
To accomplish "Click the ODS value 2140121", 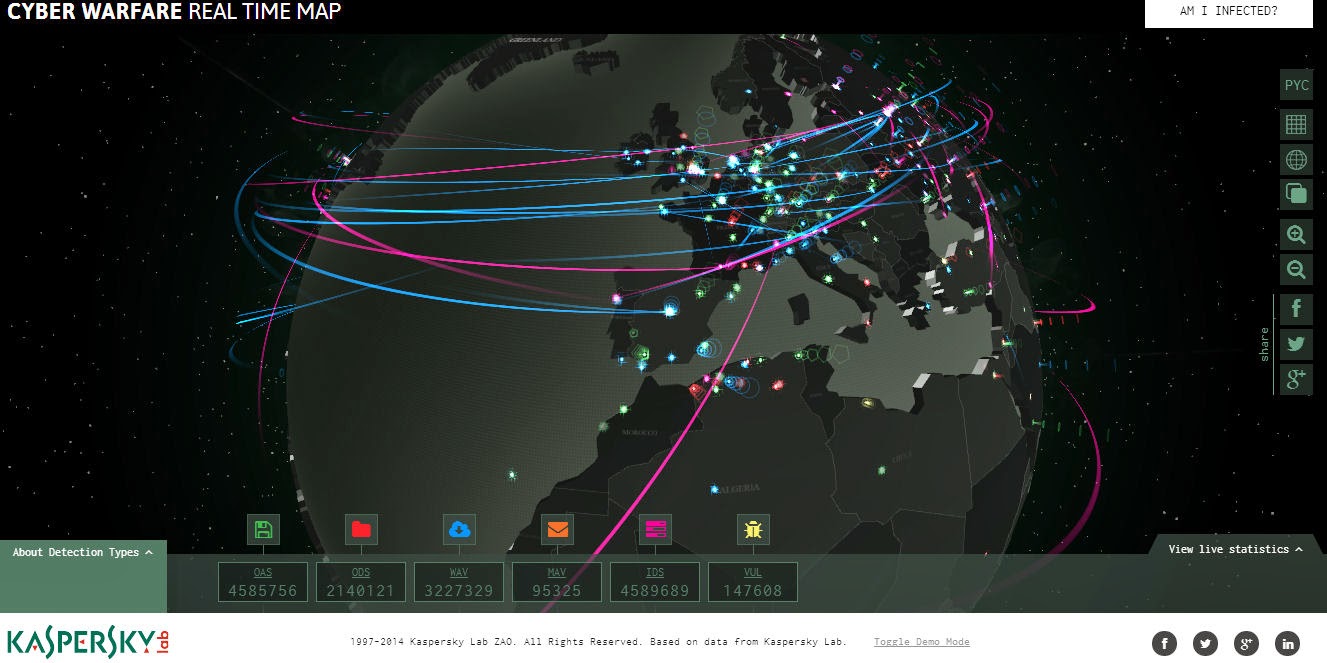I will pyautogui.click(x=361, y=590).
